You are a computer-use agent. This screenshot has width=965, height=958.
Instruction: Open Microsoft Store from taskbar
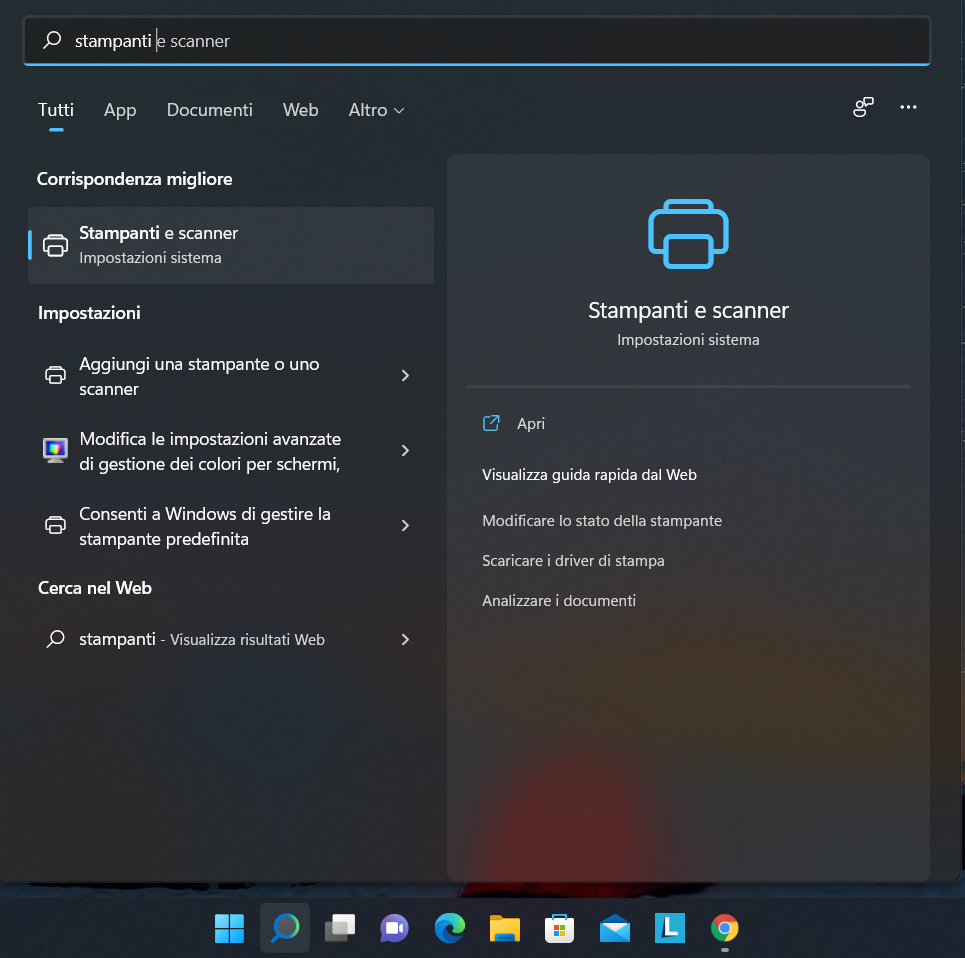tap(559, 928)
